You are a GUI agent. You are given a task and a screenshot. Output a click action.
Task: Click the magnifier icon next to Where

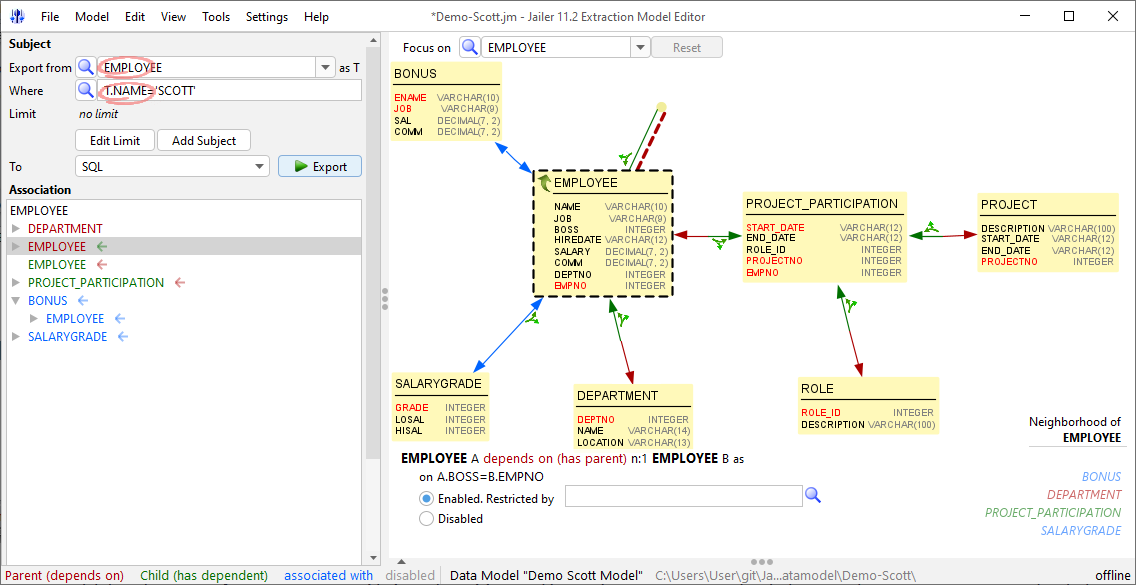[x=86, y=91]
